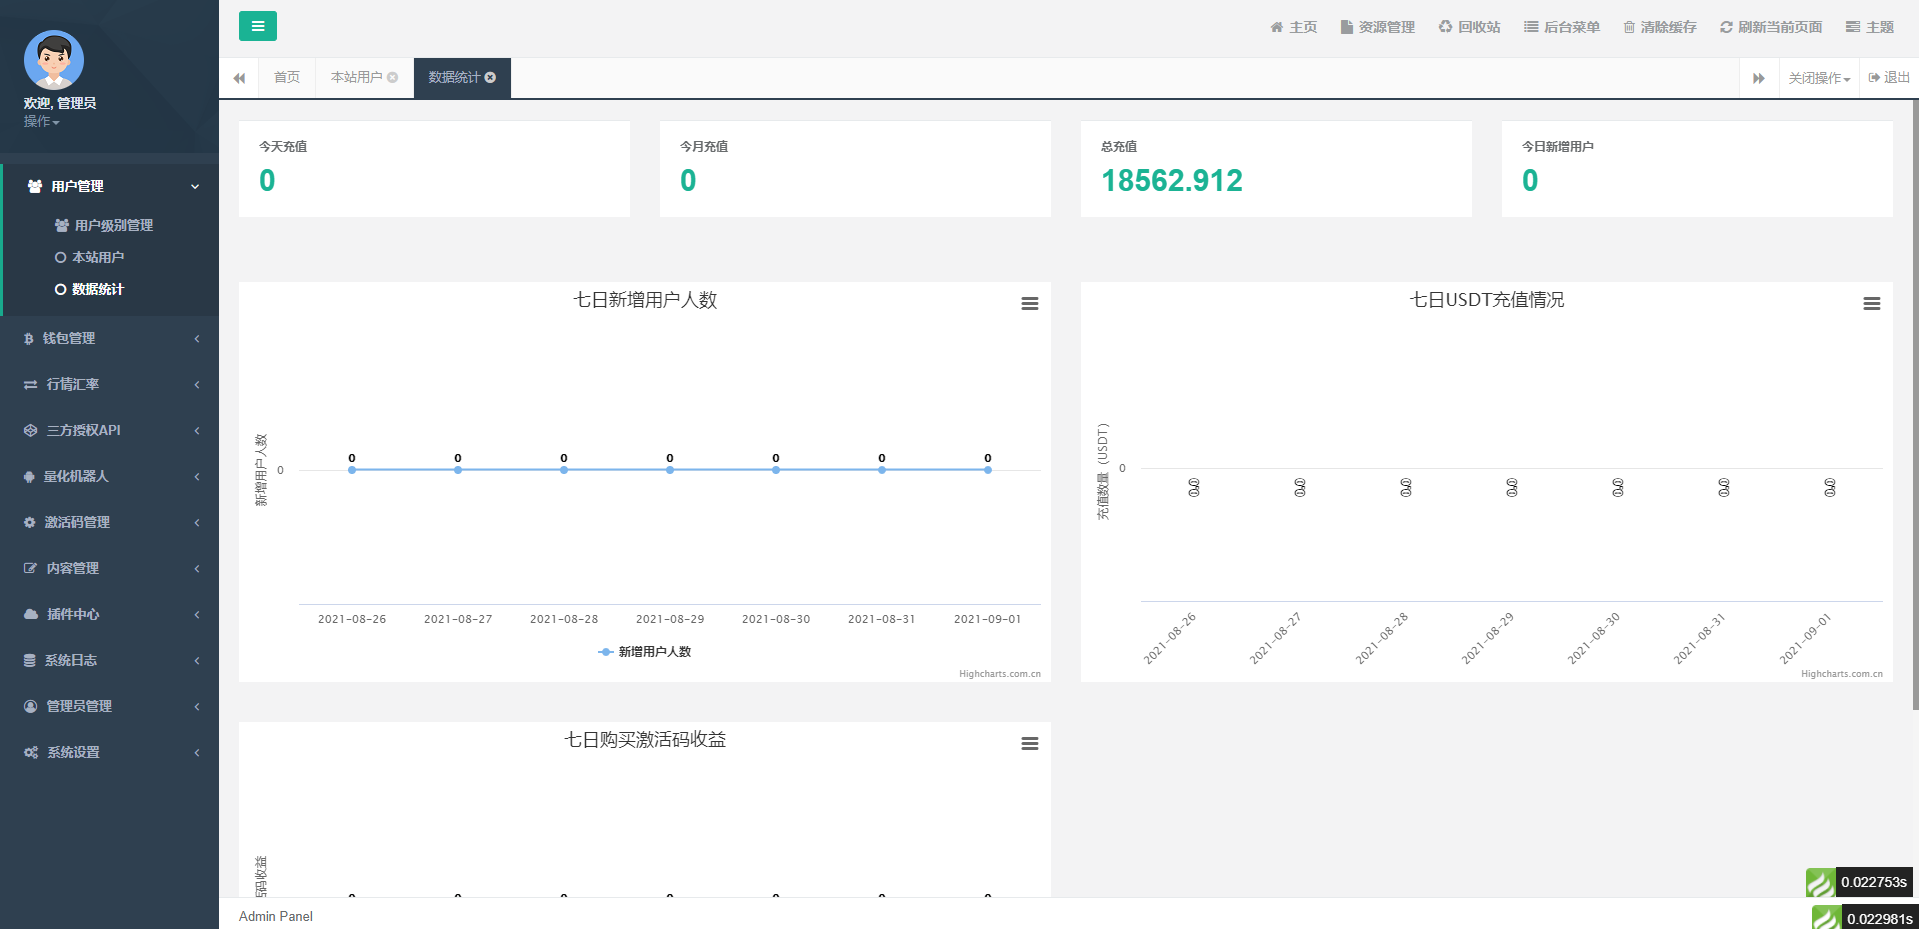Open the 首页 tab
Viewport: 1919px width, 929px height.
(286, 77)
